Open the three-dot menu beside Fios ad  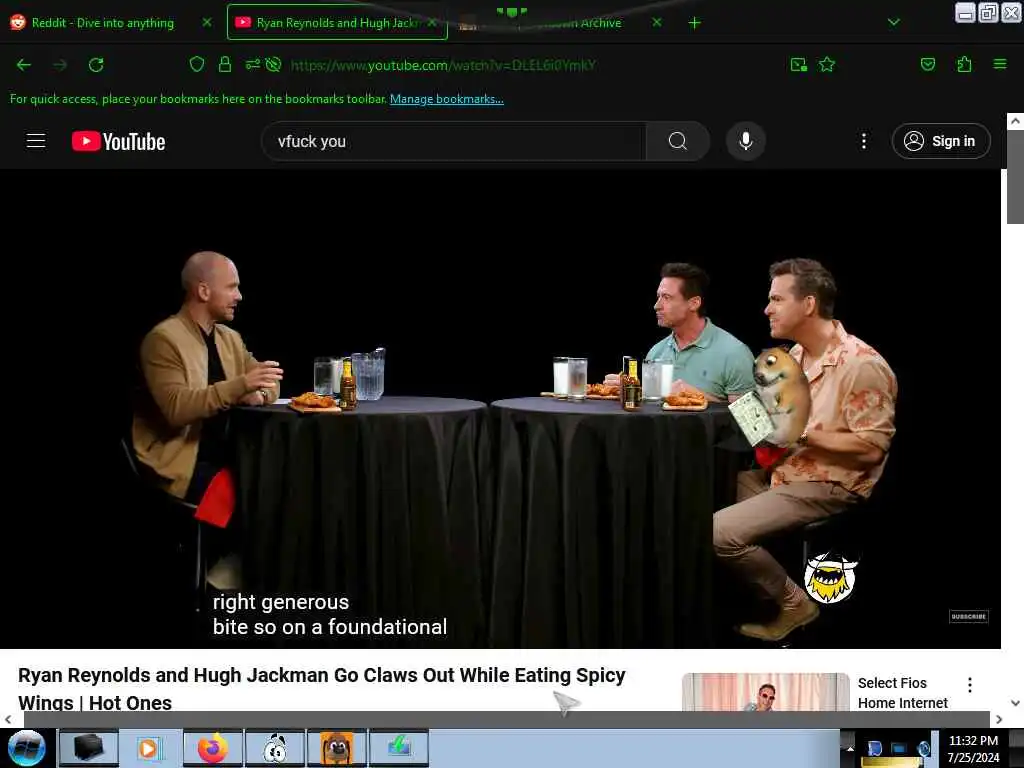coord(970,684)
